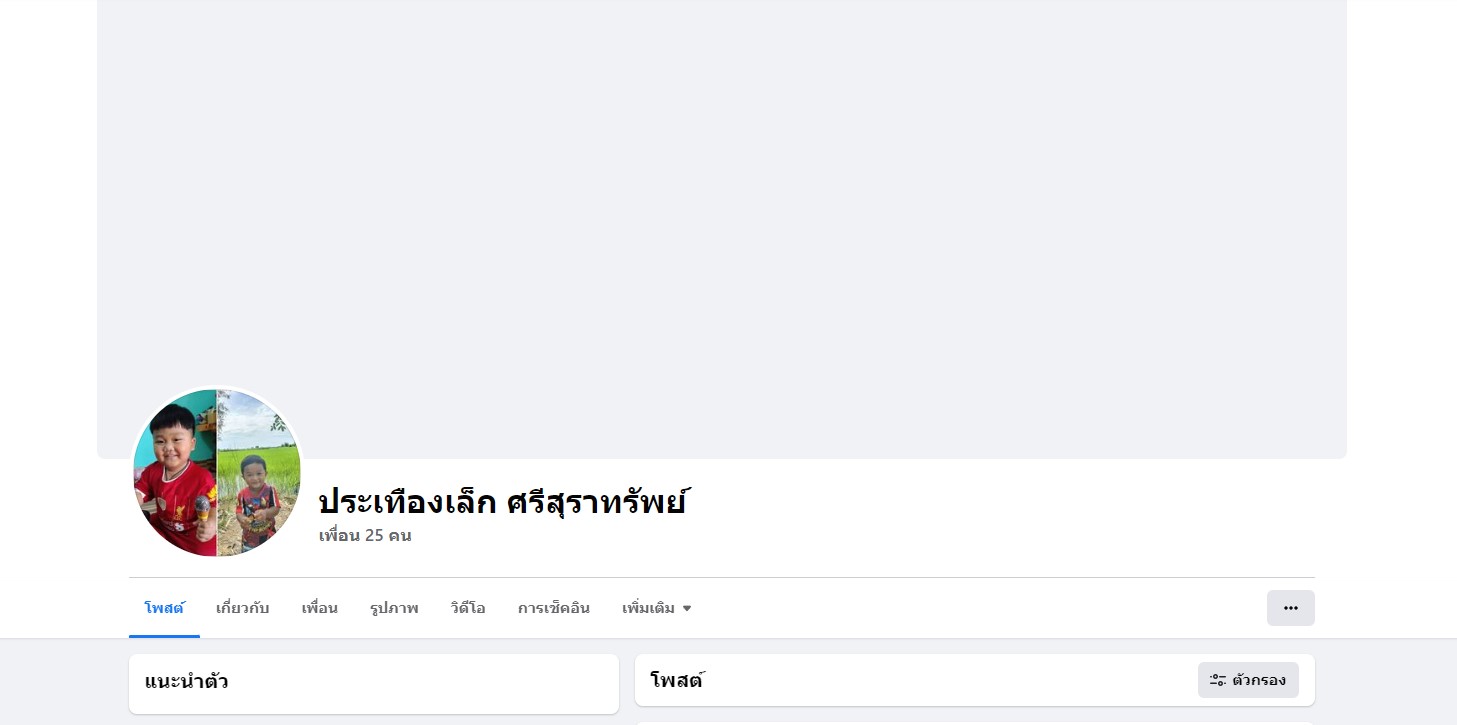This screenshot has height=725, width=1457.
Task: Open the การเช็คอิน tab
Action: [554, 608]
